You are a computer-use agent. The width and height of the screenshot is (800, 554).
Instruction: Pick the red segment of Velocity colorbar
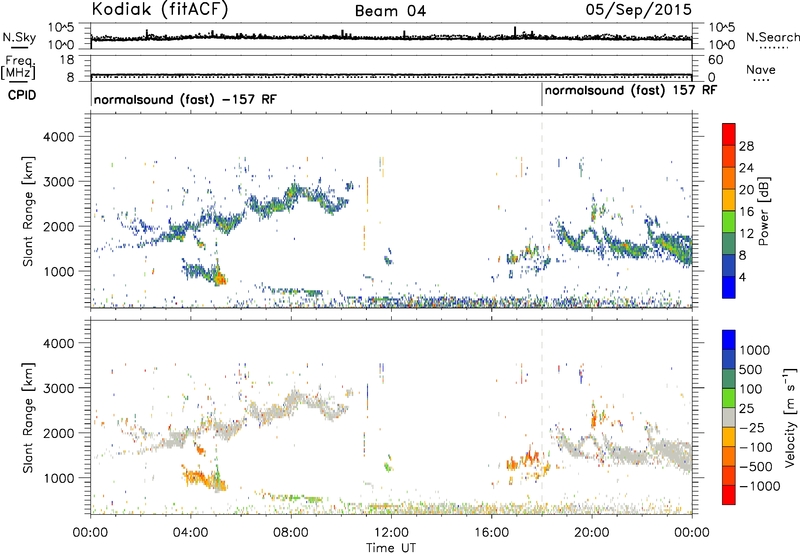[x=729, y=495]
